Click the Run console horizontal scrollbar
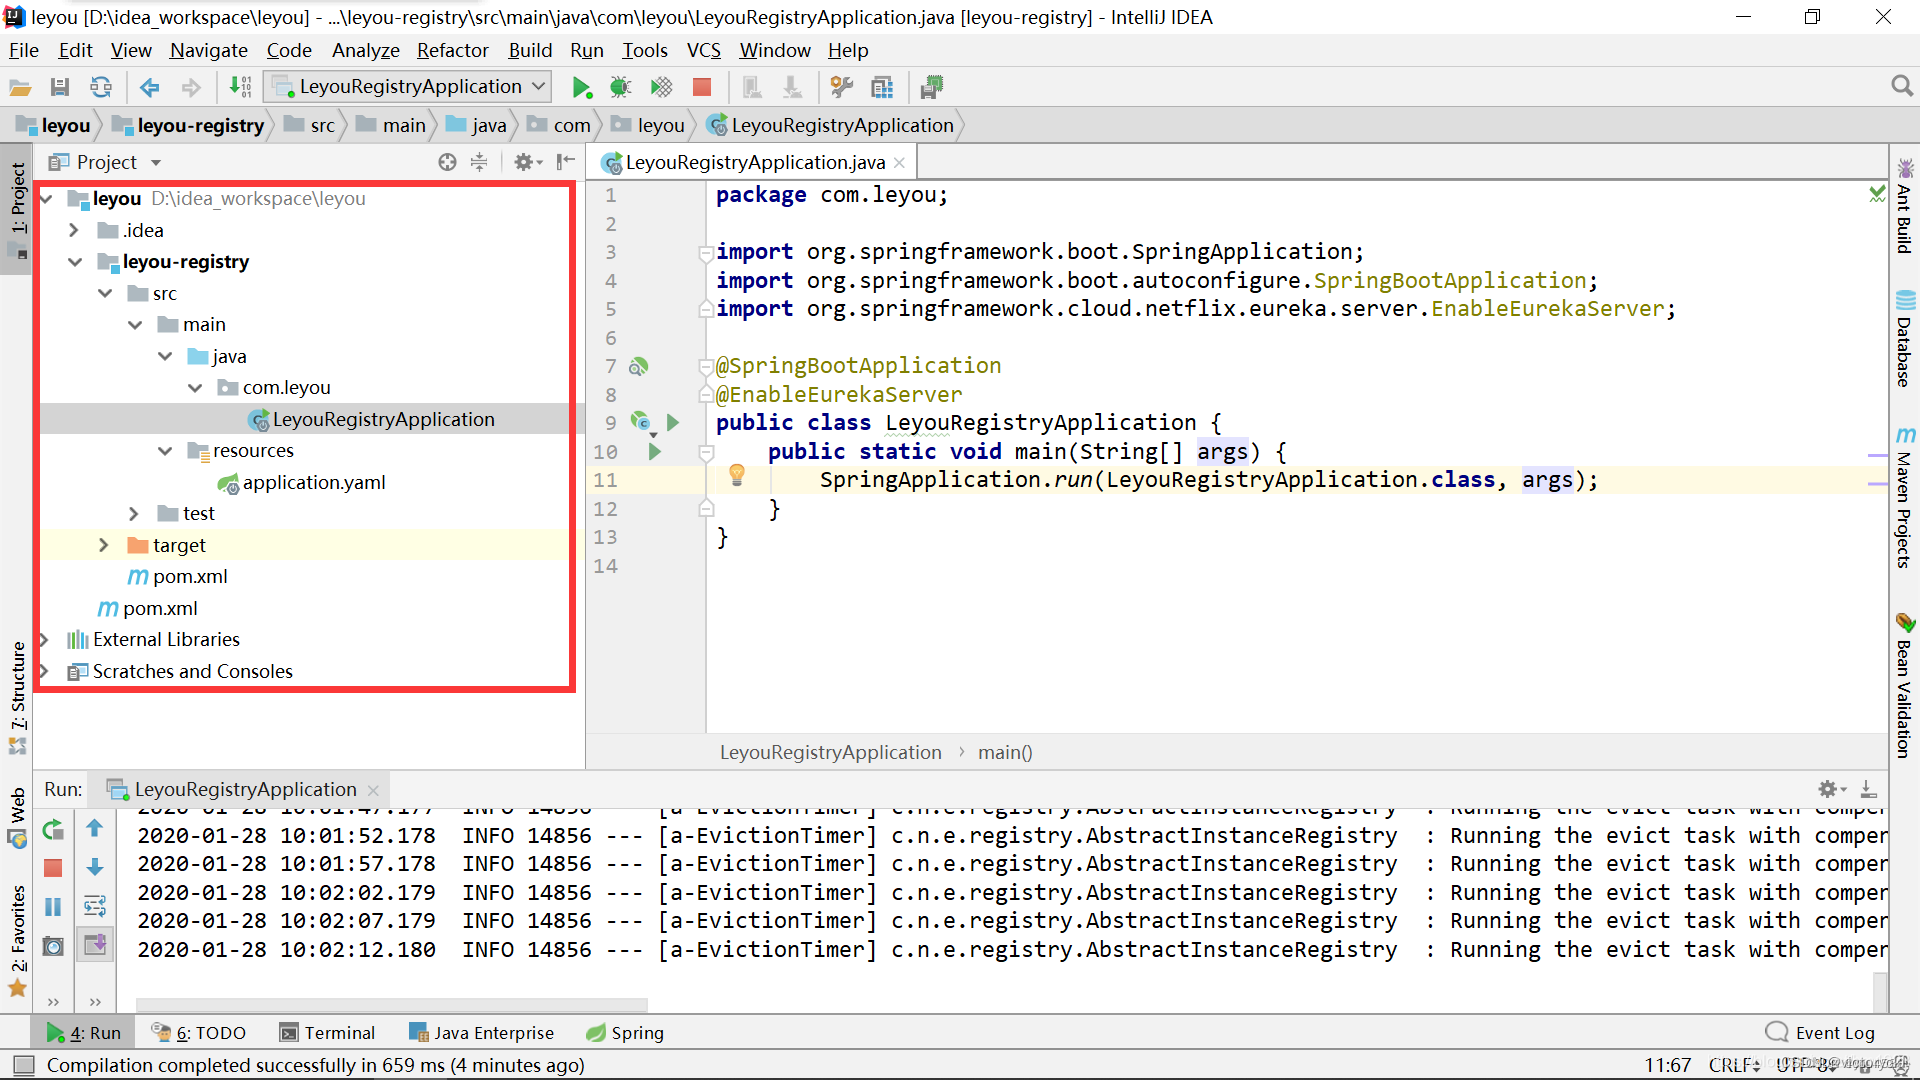 [392, 1004]
